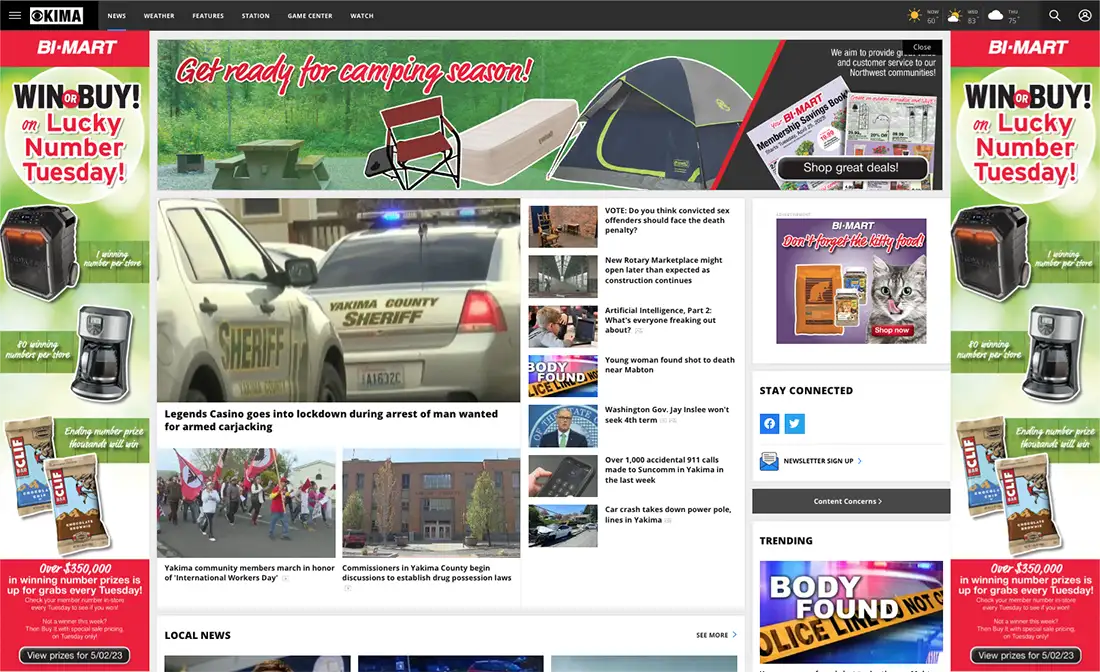Open marchers with flags thumbnail
1100x672 pixels.
pos(246,503)
